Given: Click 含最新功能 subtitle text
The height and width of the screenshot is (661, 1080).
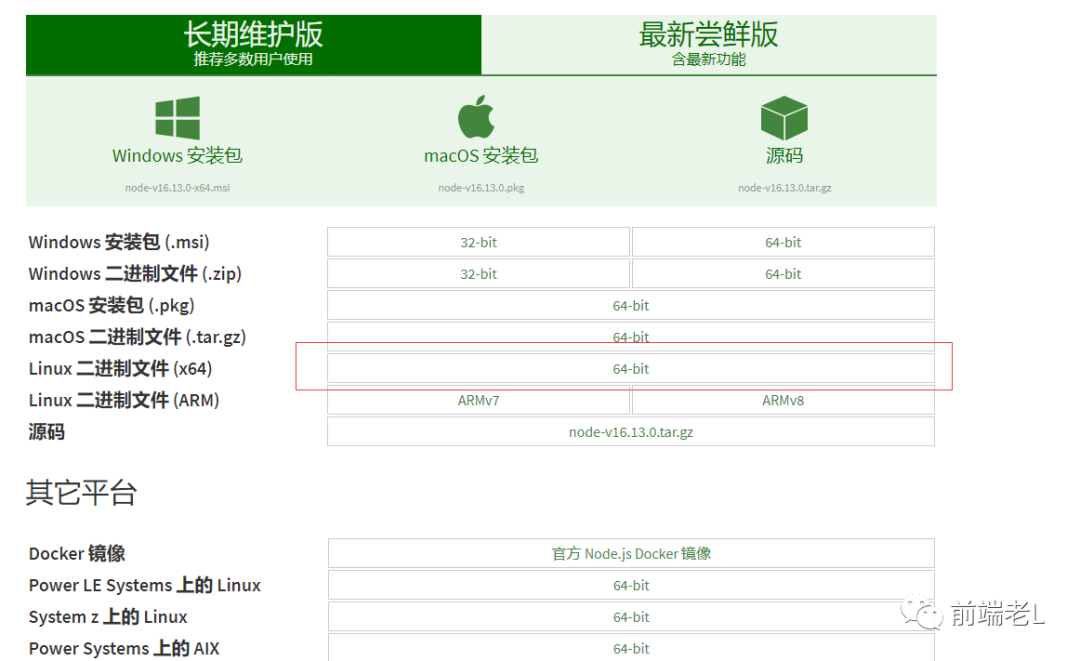Looking at the screenshot, I should [x=709, y=59].
